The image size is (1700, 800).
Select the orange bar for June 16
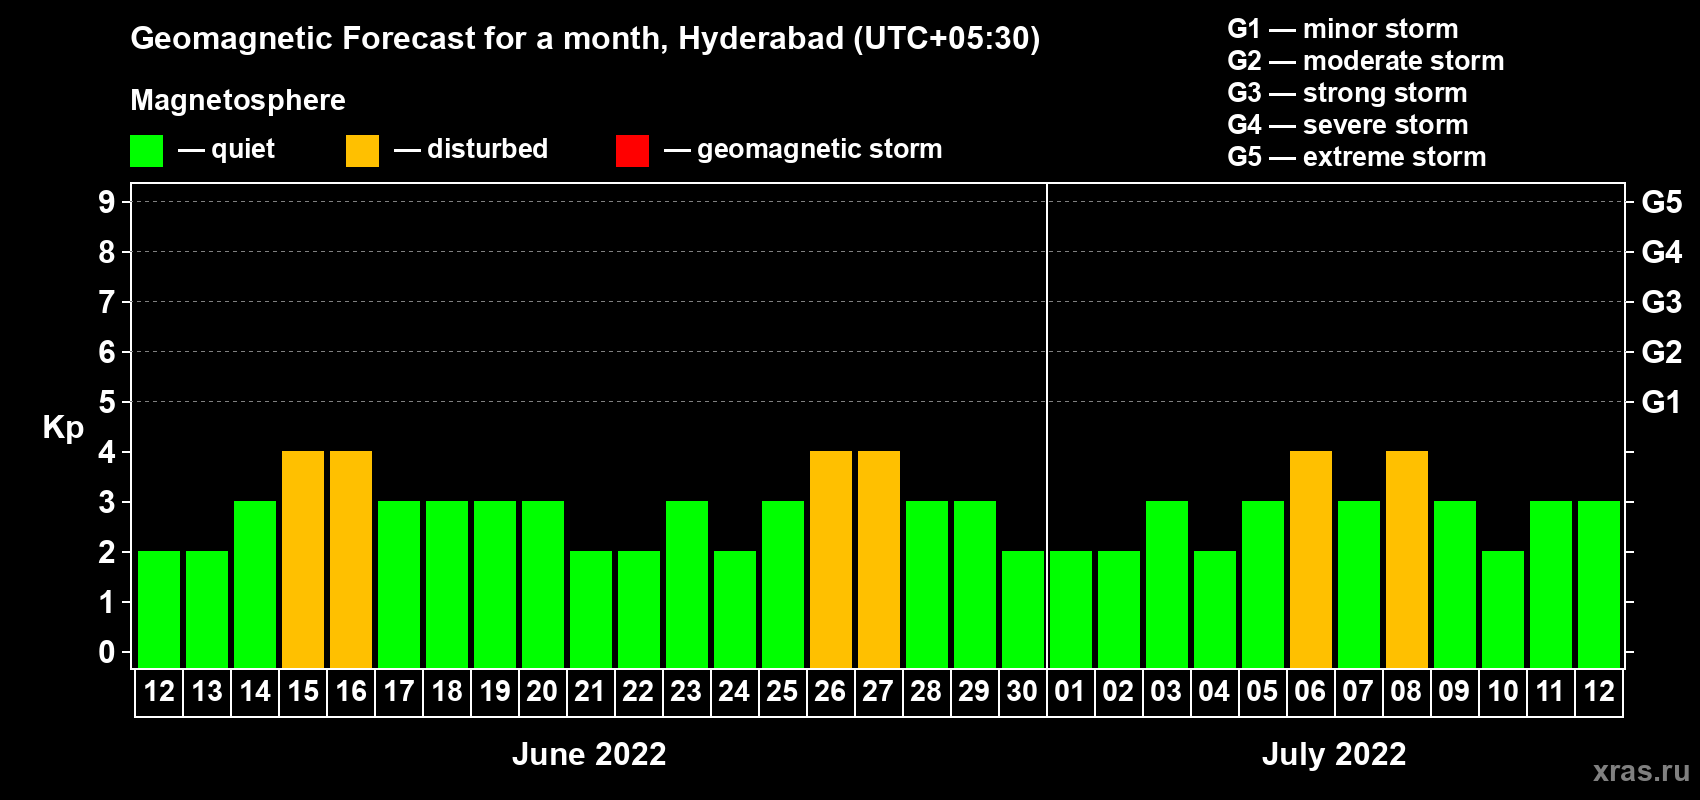click(351, 559)
